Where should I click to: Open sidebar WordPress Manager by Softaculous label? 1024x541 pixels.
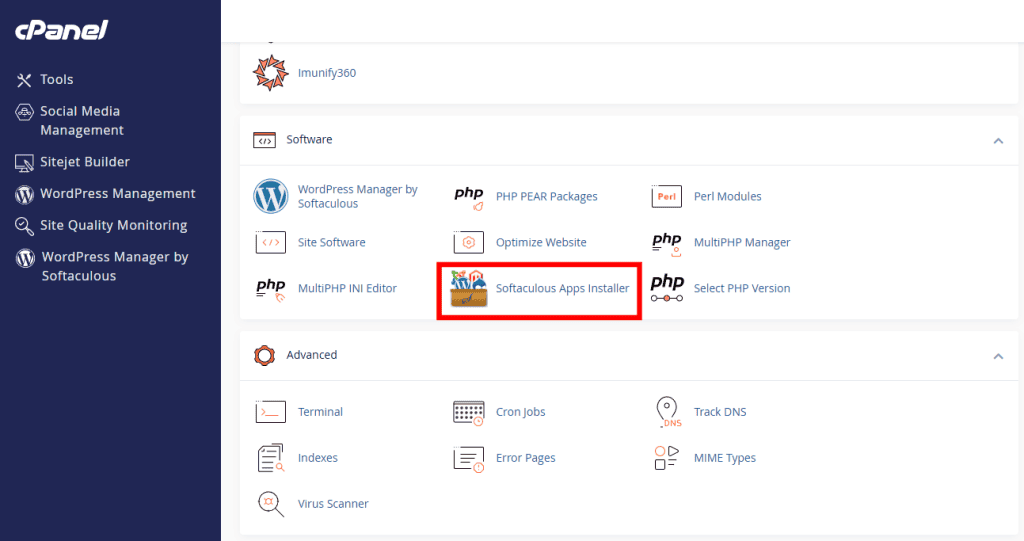coord(115,267)
